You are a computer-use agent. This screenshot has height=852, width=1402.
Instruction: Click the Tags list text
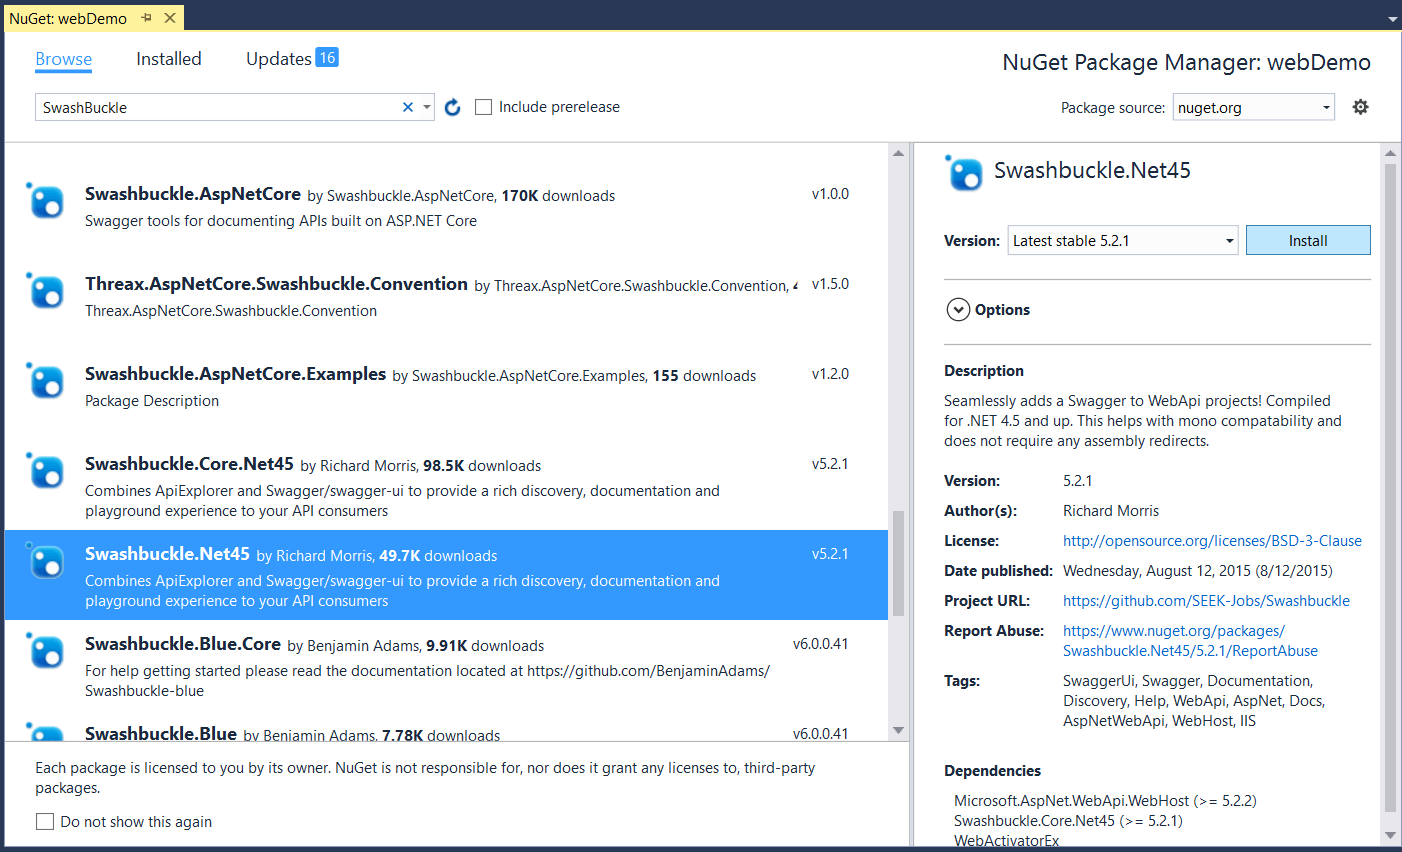pyautogui.click(x=1194, y=701)
